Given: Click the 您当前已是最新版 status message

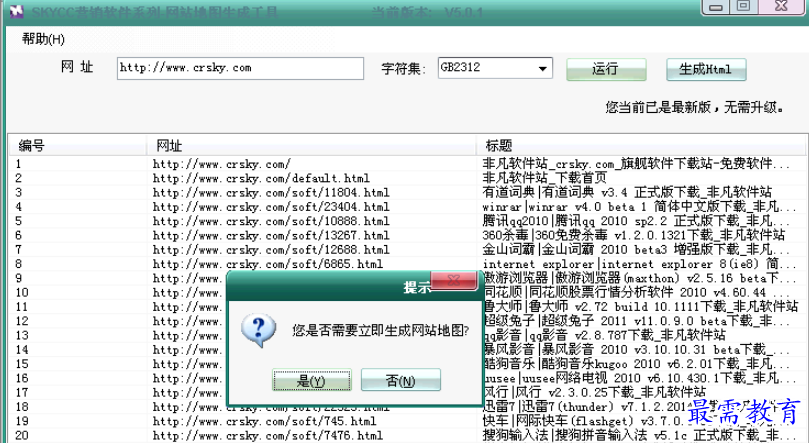Looking at the screenshot, I should 694,107.
